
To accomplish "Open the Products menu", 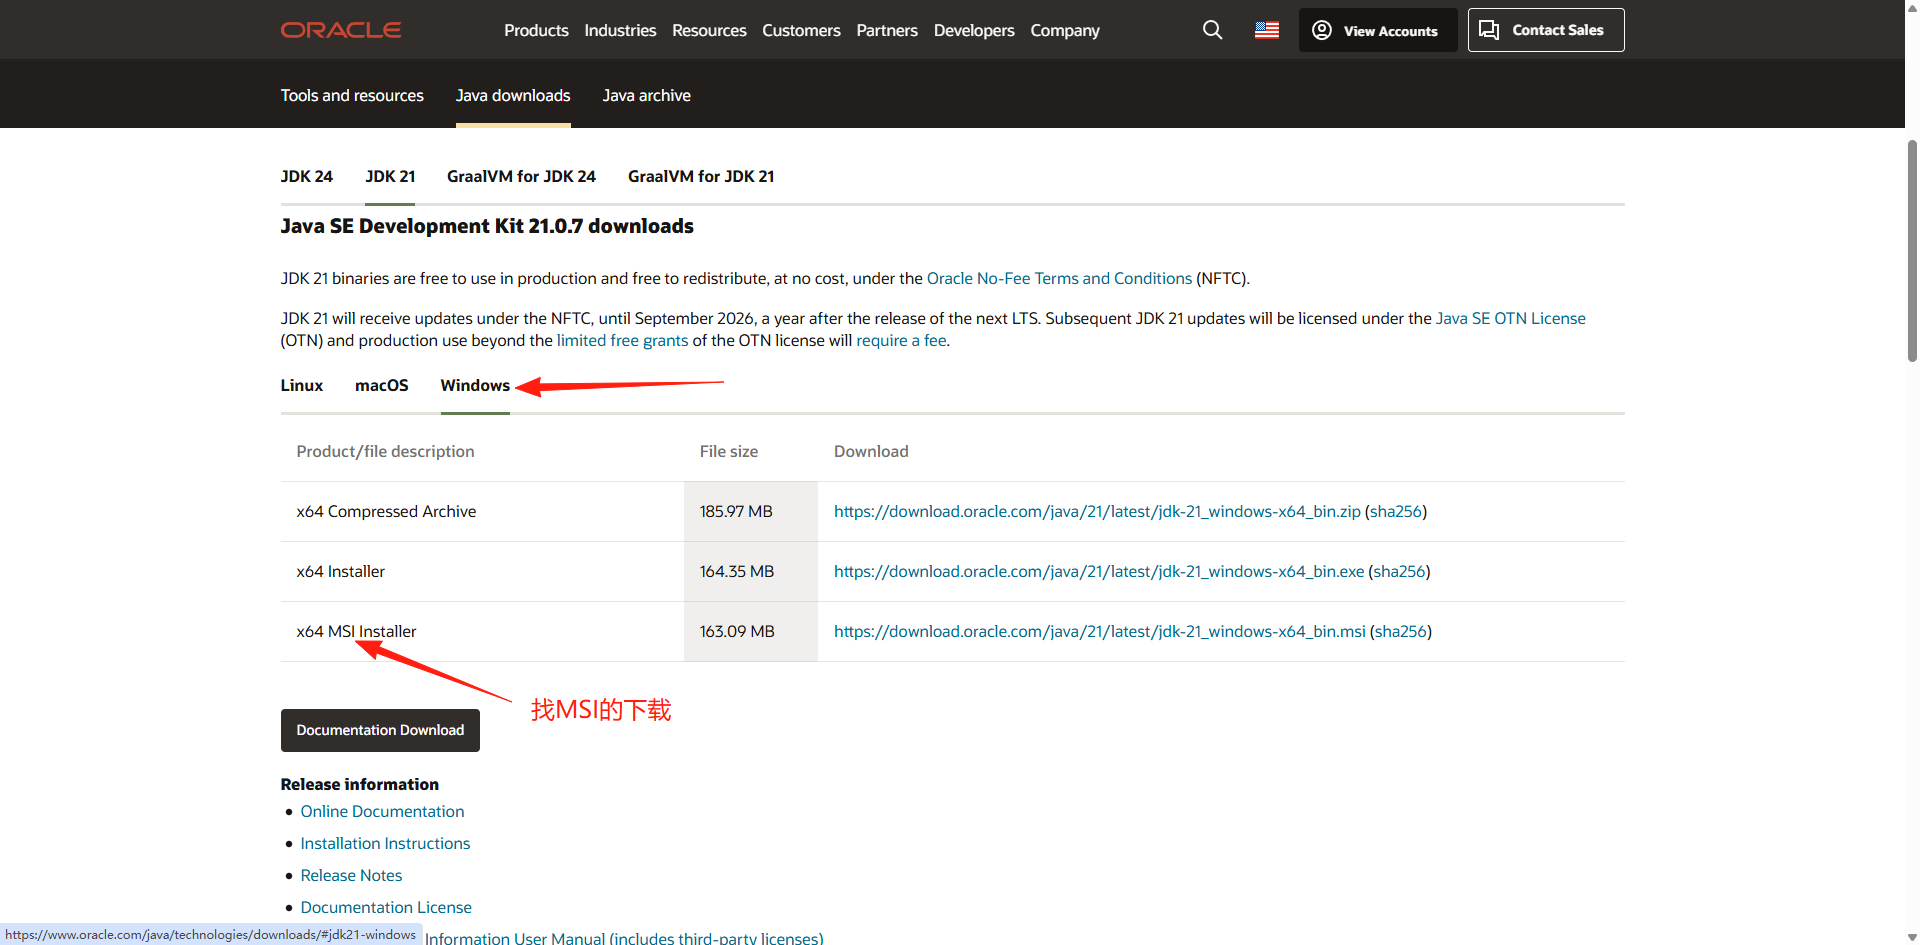I will (536, 30).
